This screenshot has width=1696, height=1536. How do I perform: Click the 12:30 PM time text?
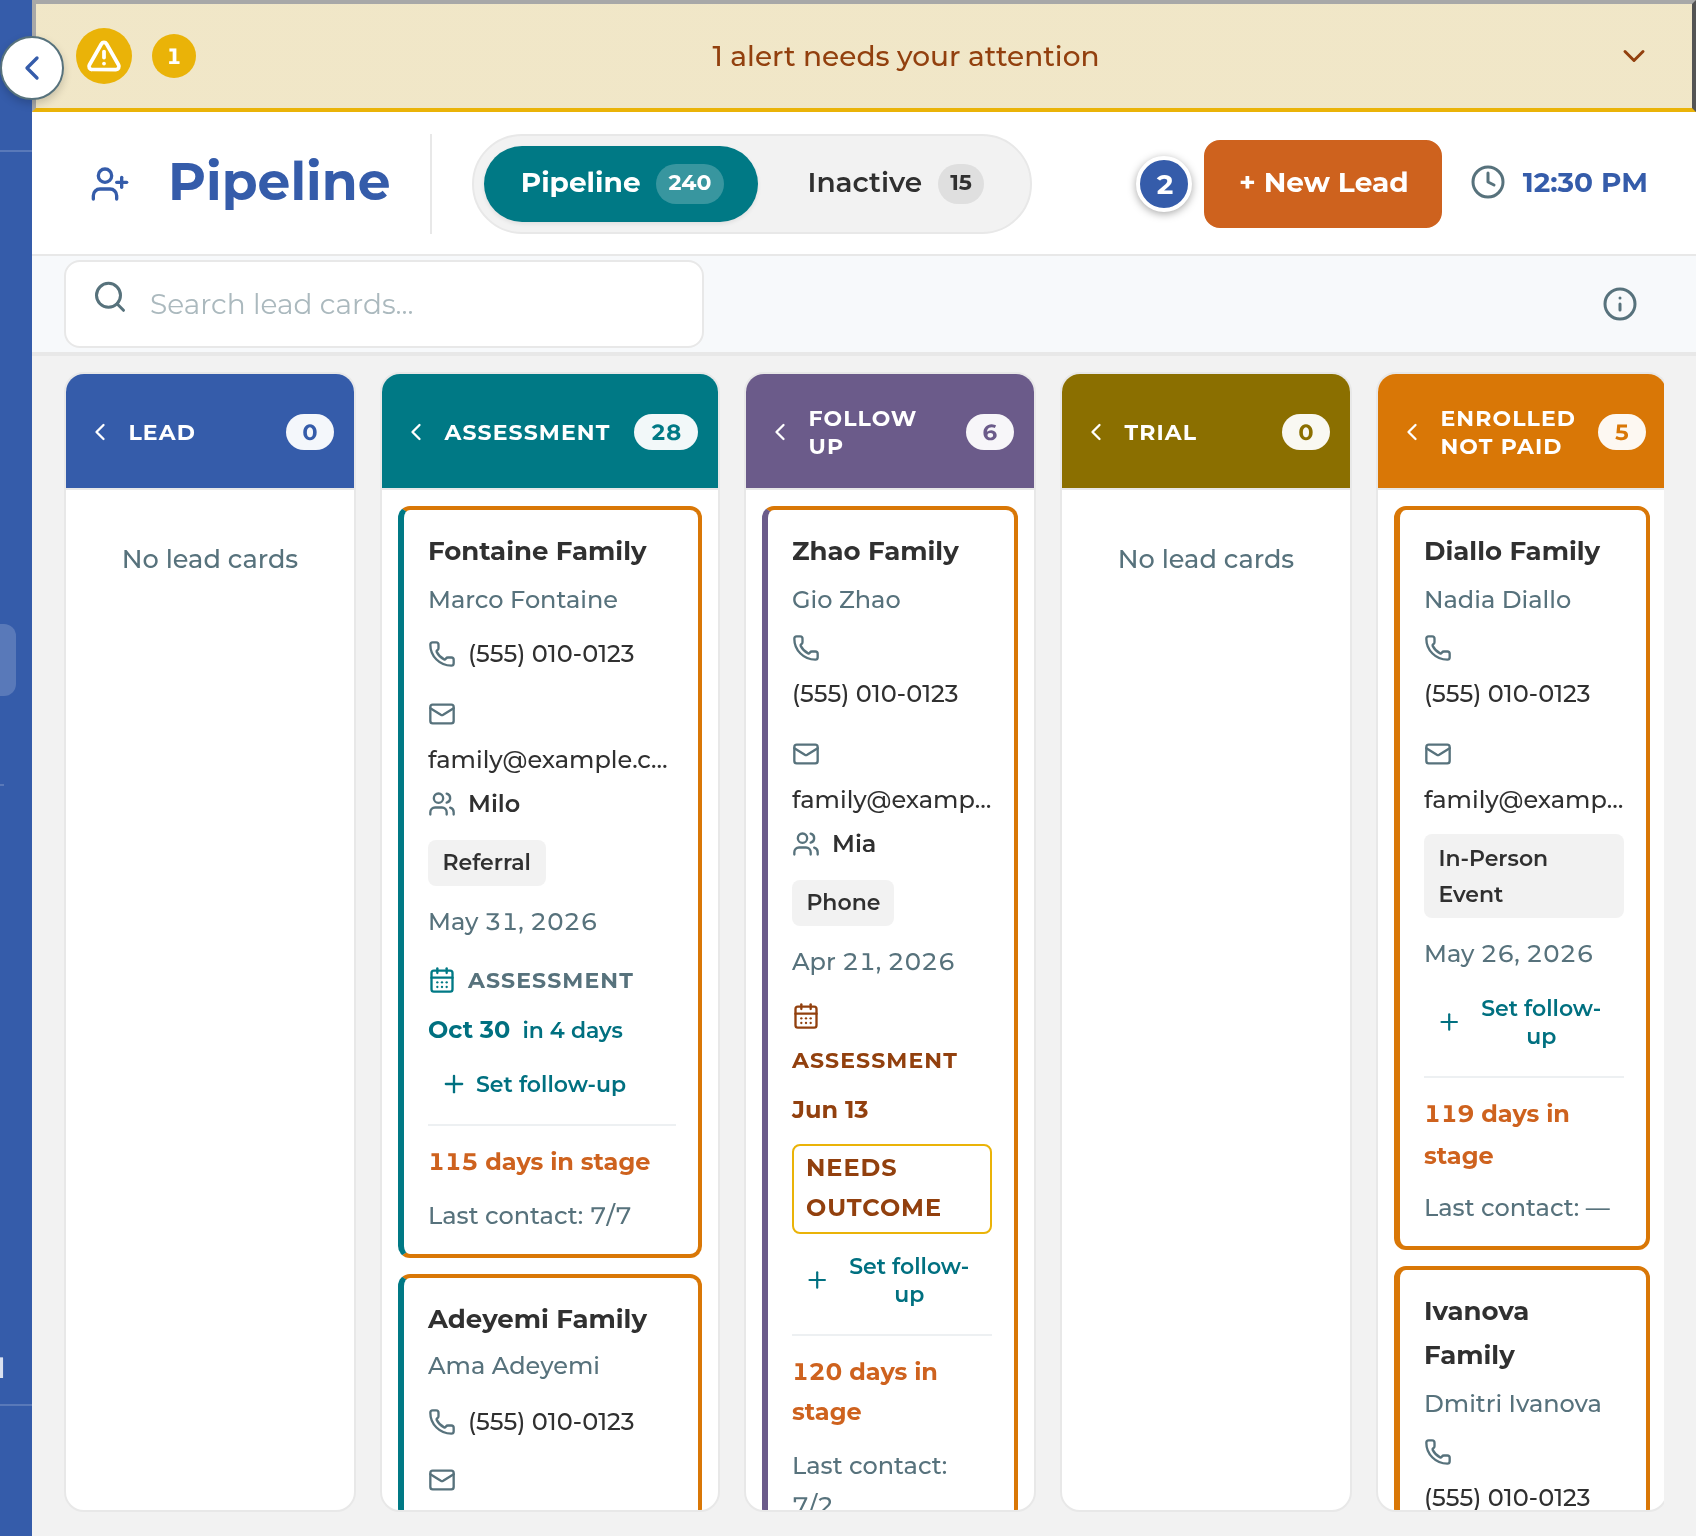[x=1584, y=182]
